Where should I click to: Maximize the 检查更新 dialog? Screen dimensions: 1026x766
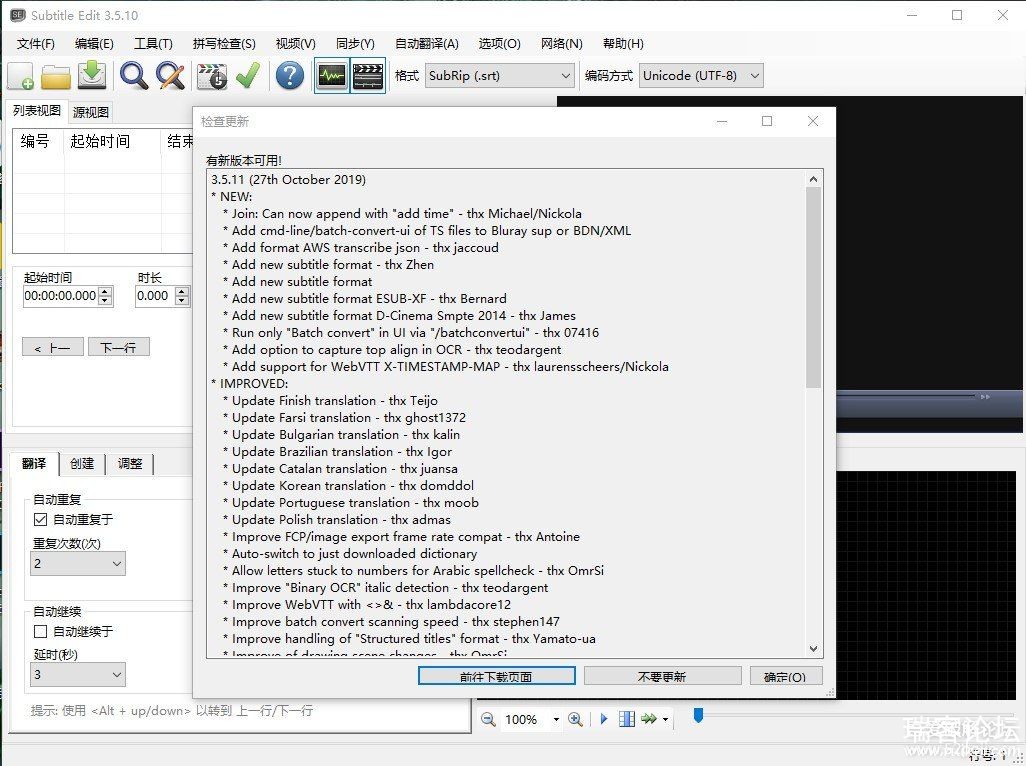pos(767,121)
